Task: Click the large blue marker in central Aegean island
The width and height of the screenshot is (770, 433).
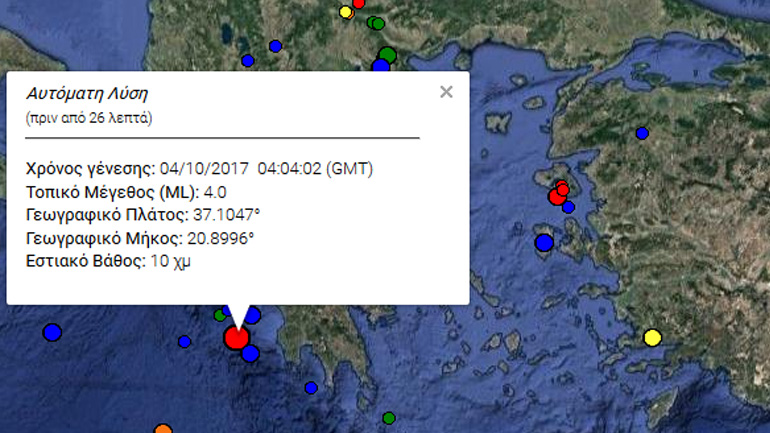Action: (544, 243)
